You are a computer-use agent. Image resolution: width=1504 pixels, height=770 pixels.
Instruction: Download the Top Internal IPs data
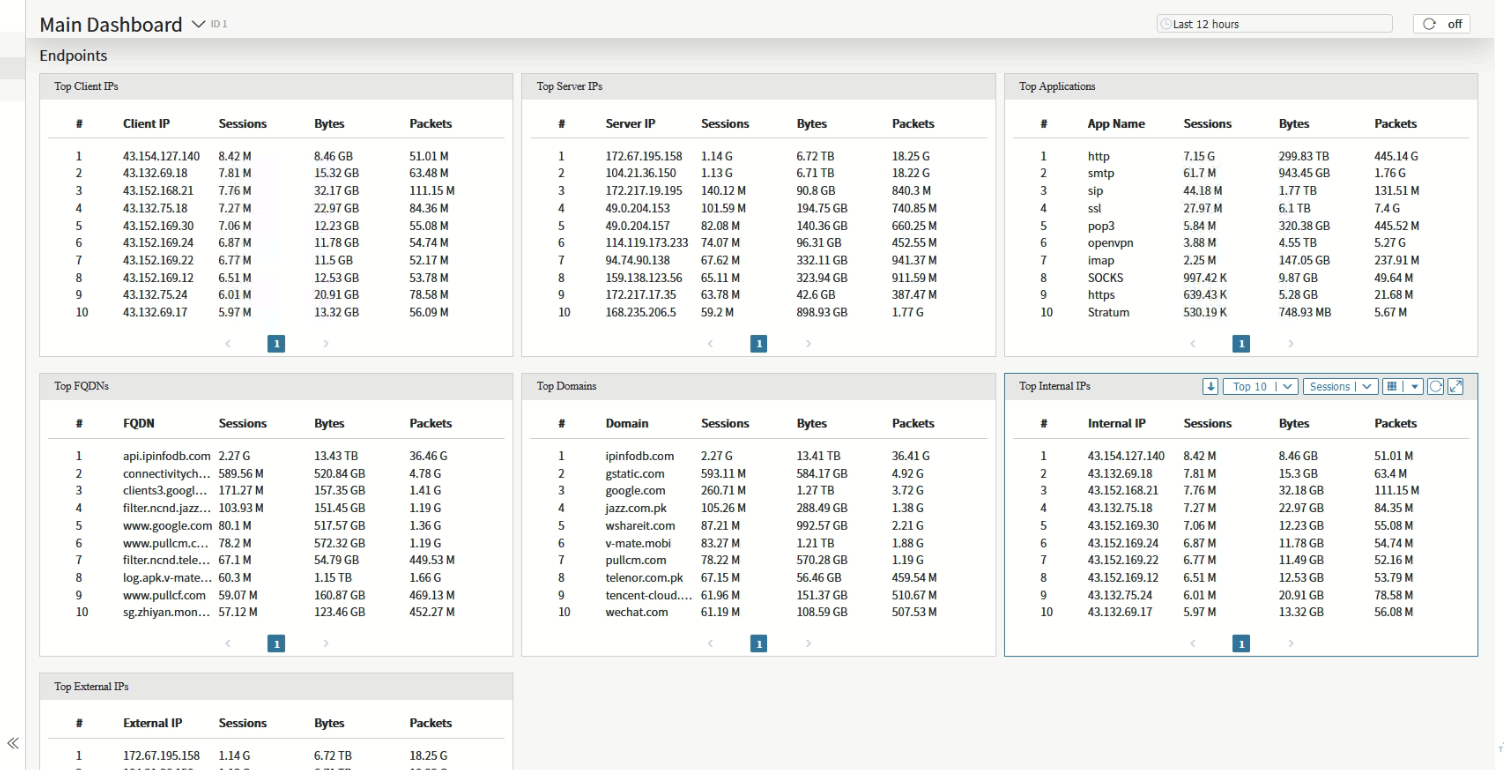point(1210,387)
